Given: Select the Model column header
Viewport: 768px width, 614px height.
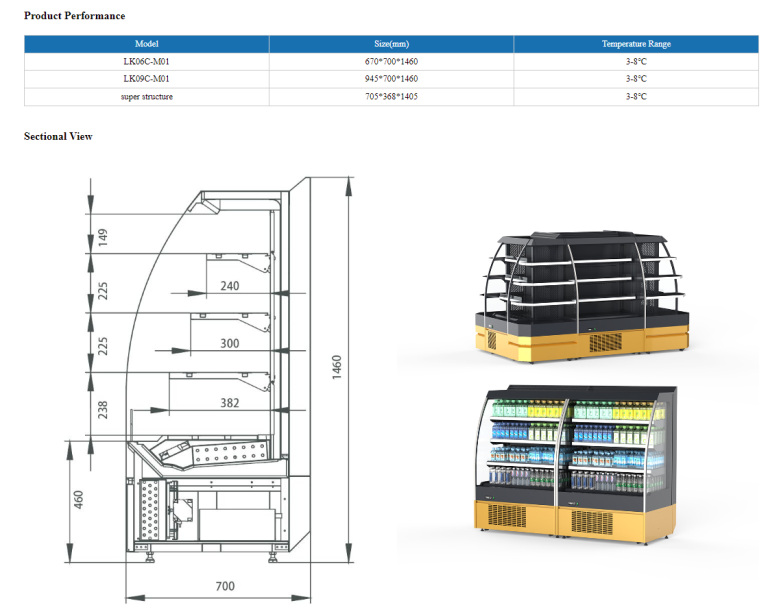Looking at the screenshot, I should 147,44.
